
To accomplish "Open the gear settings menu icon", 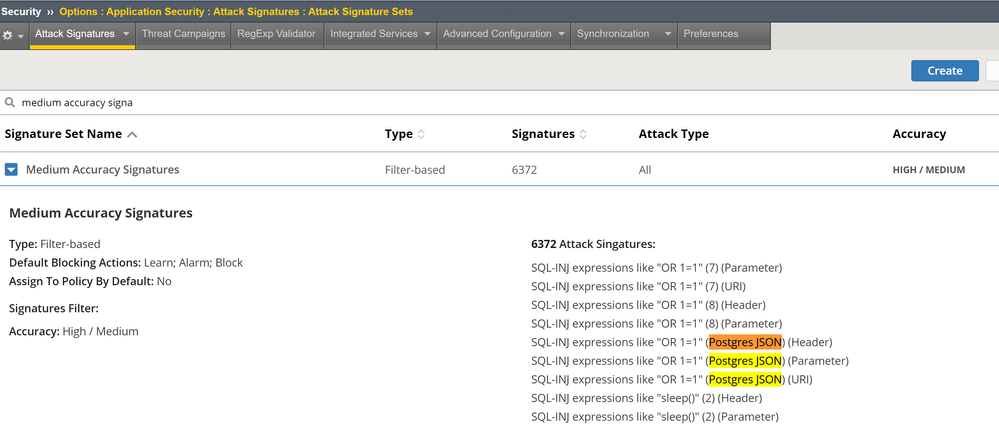I will pyautogui.click(x=9, y=35).
